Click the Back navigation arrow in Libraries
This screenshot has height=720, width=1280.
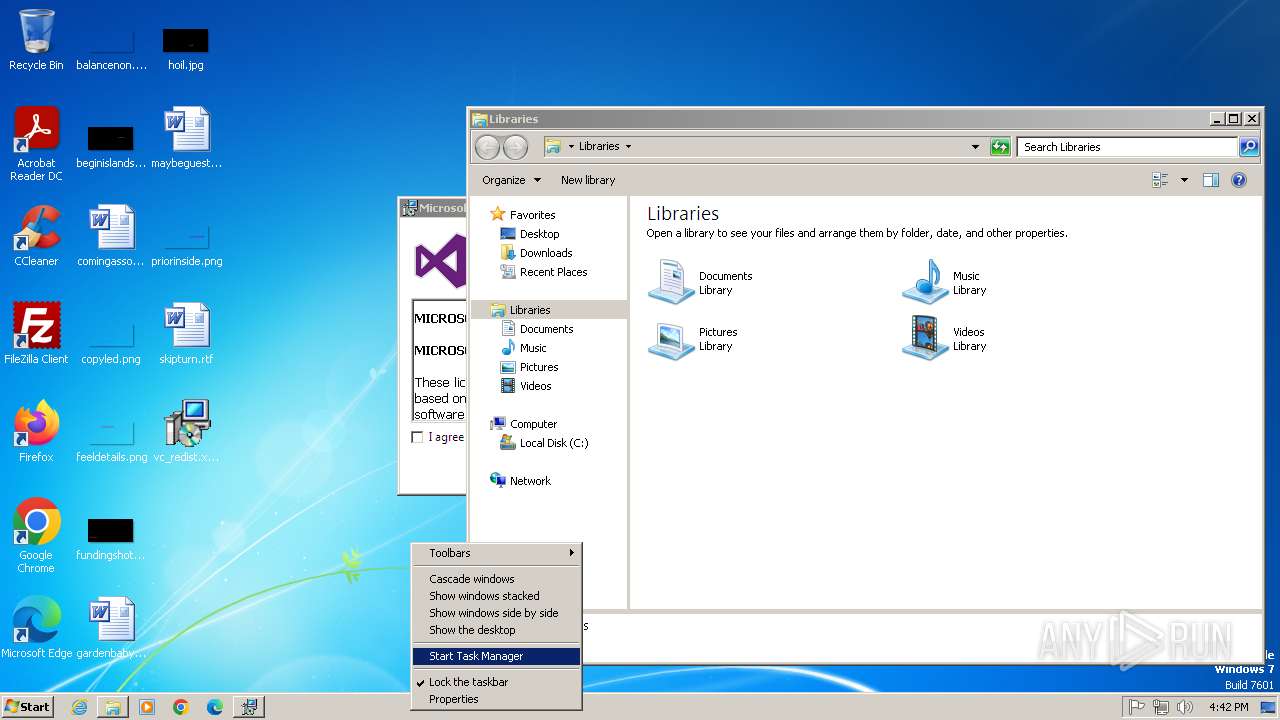(x=487, y=147)
